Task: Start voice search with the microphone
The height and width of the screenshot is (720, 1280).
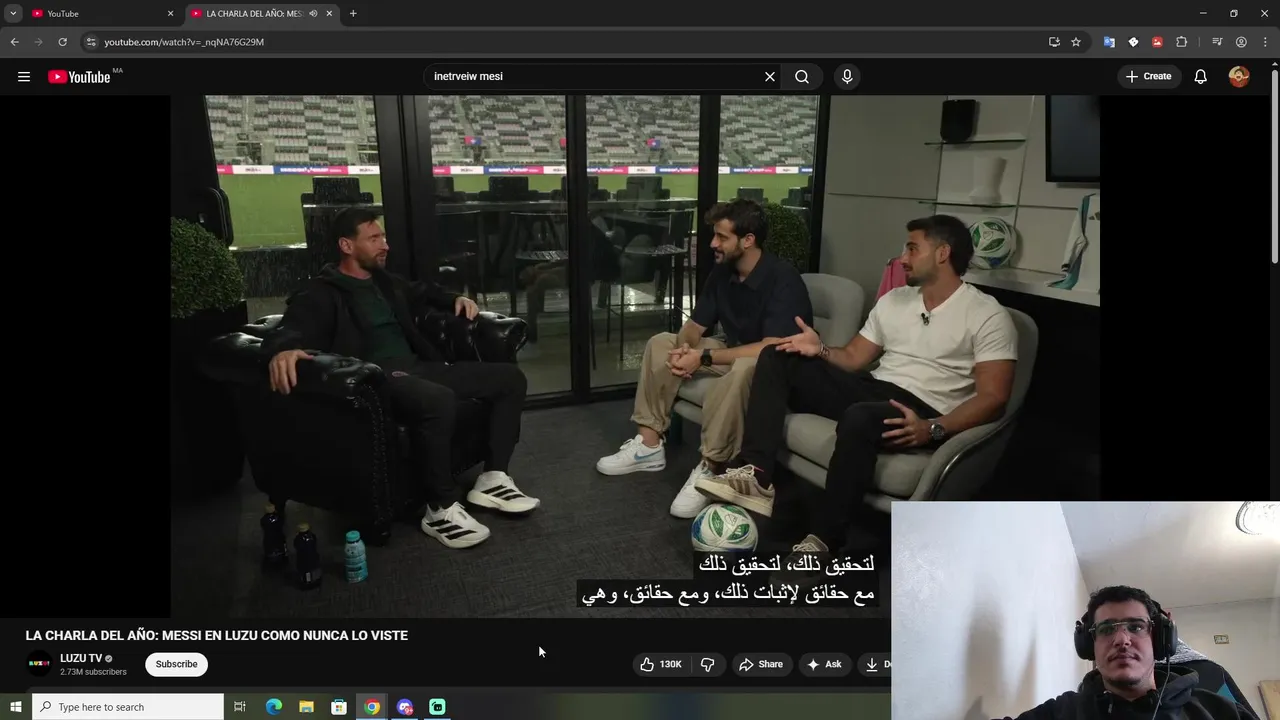Action: [x=847, y=77]
